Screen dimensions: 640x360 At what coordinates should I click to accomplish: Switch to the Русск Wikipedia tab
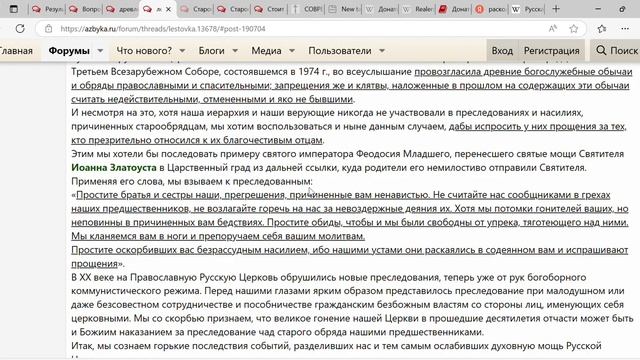(x=527, y=9)
